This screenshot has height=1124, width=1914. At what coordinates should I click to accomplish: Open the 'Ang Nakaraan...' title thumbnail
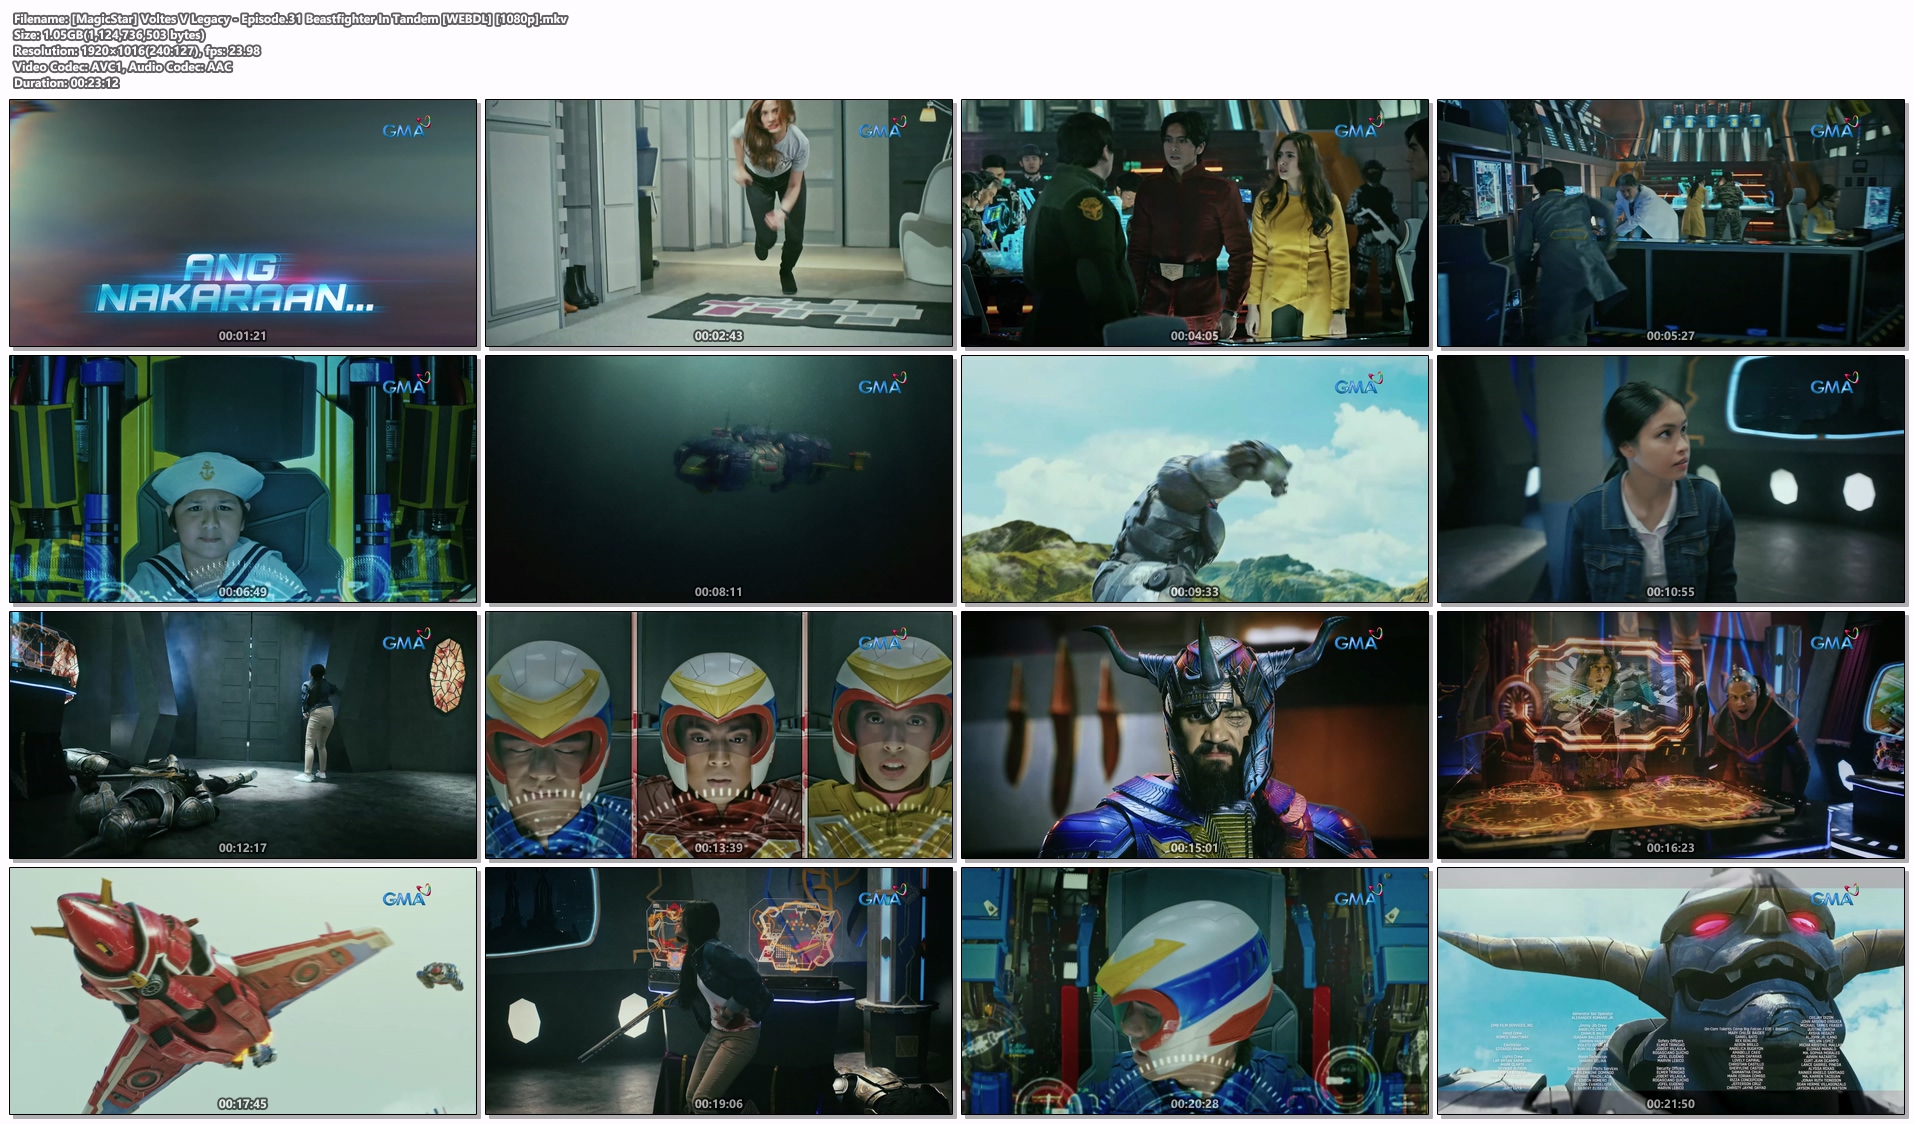click(x=243, y=222)
